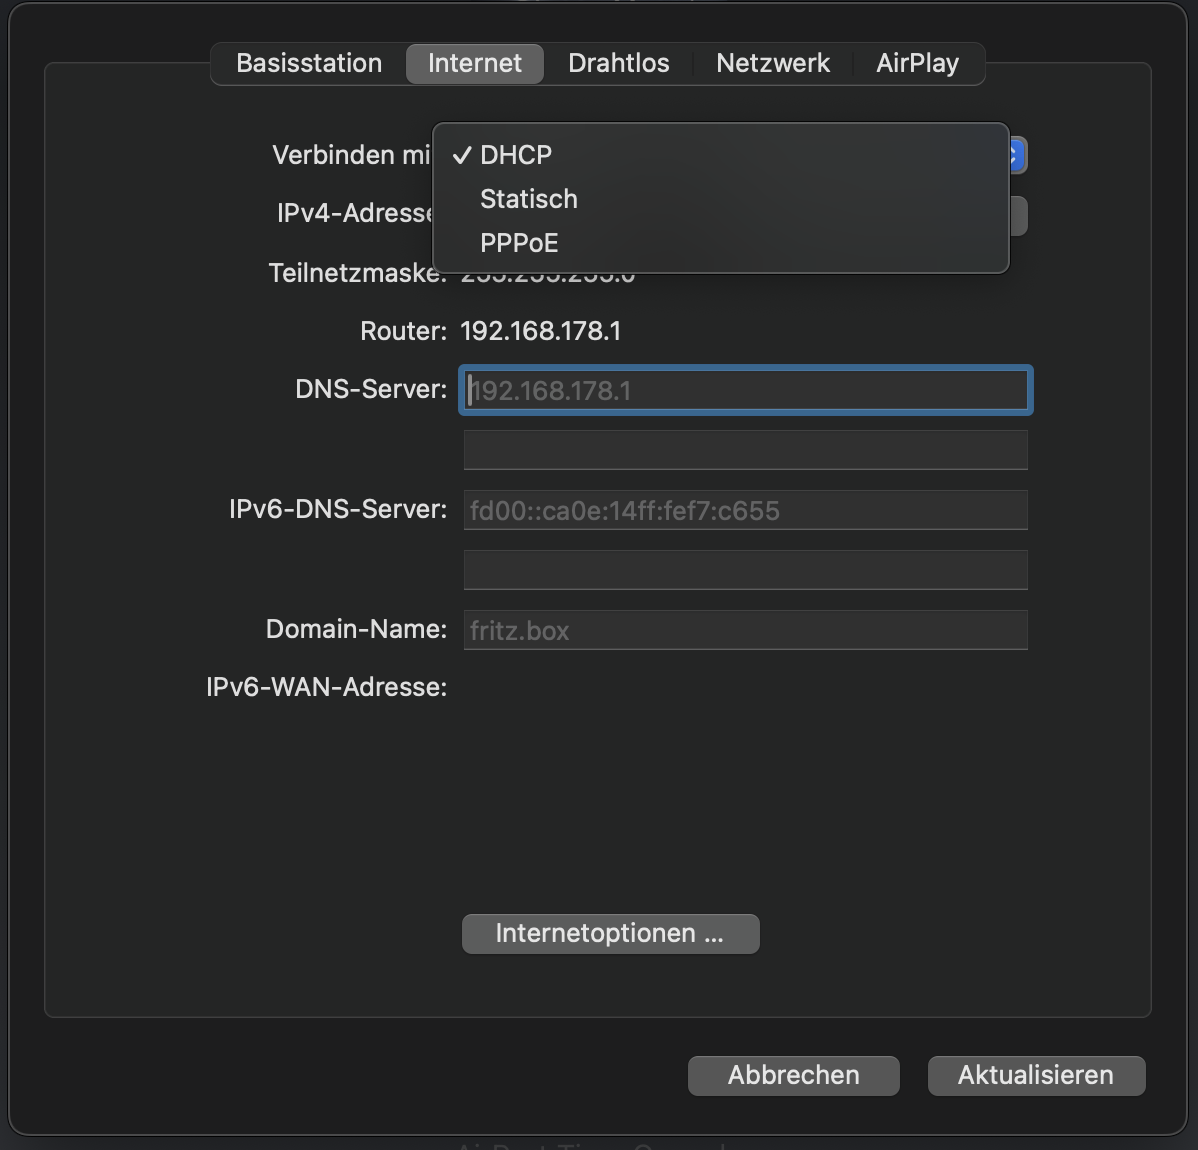Click the Domain-Name field showing fritz.box
This screenshot has width=1198, height=1150.
click(x=745, y=630)
